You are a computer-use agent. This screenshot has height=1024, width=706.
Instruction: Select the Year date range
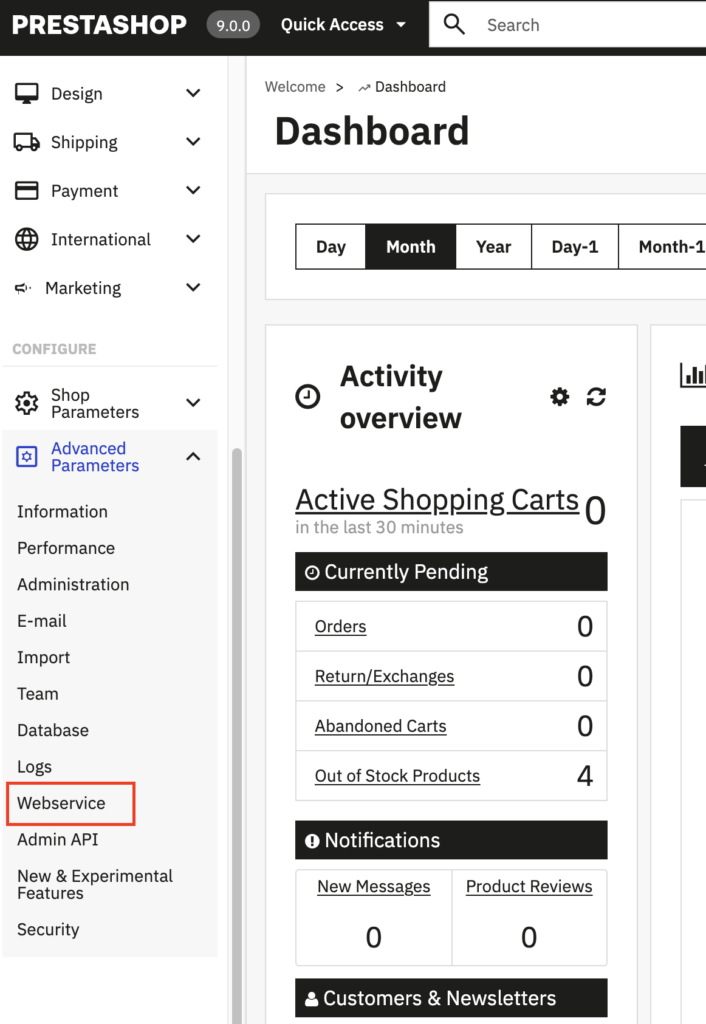493,247
